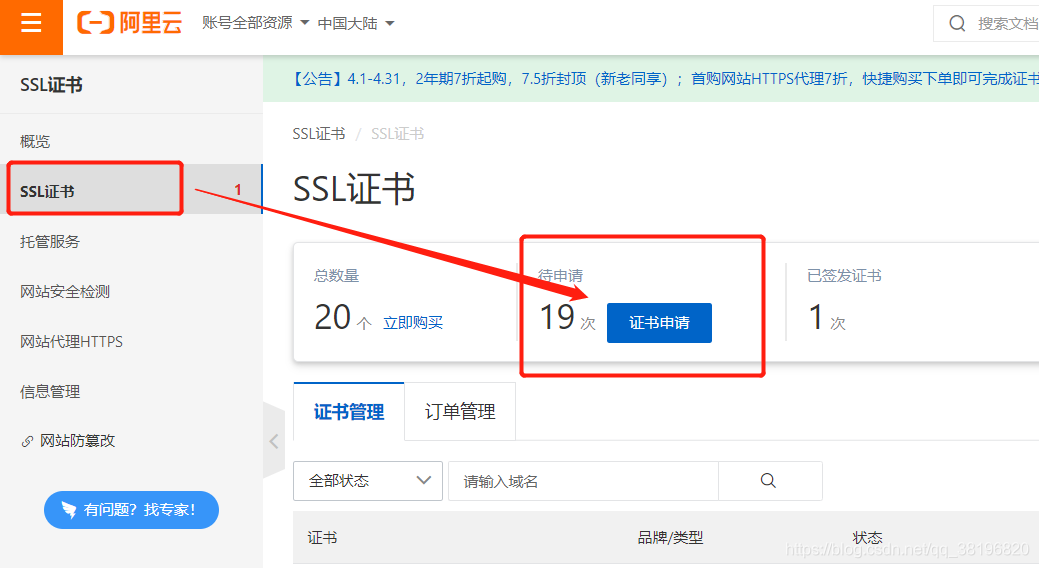This screenshot has height=568, width=1039.
Task: Collapse the sidebar using the arrow handle
Action: [274, 441]
